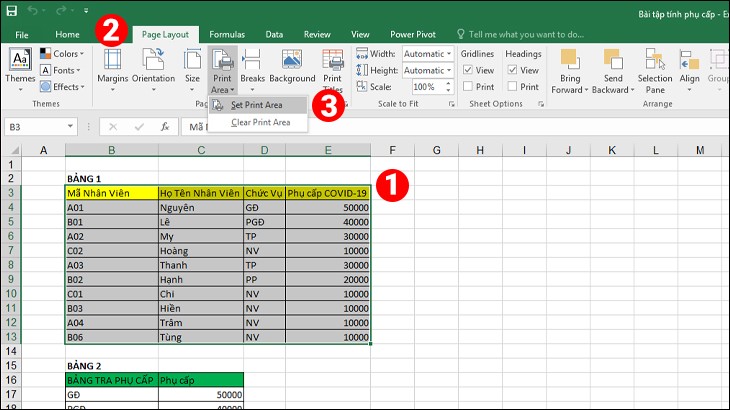Open the theme Colors dropdown
Screen dimensions: 730x410
tap(62, 54)
